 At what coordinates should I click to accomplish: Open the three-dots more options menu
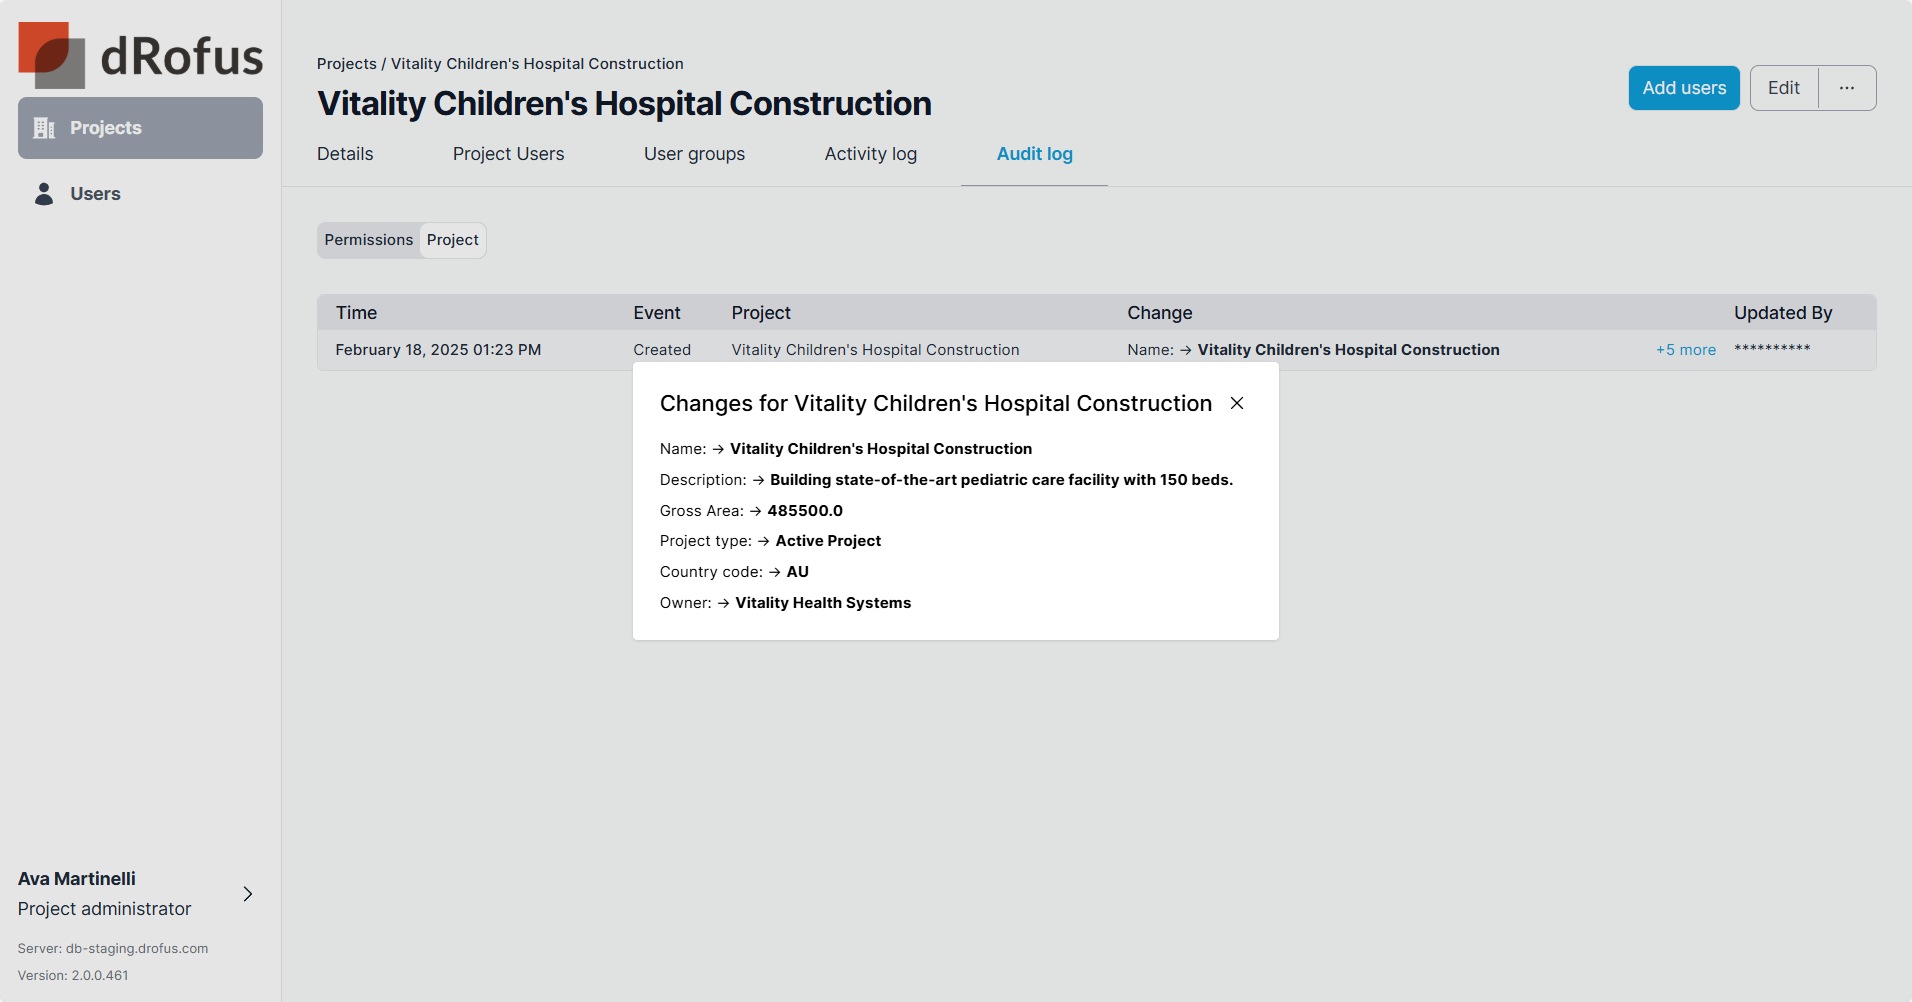(1847, 88)
